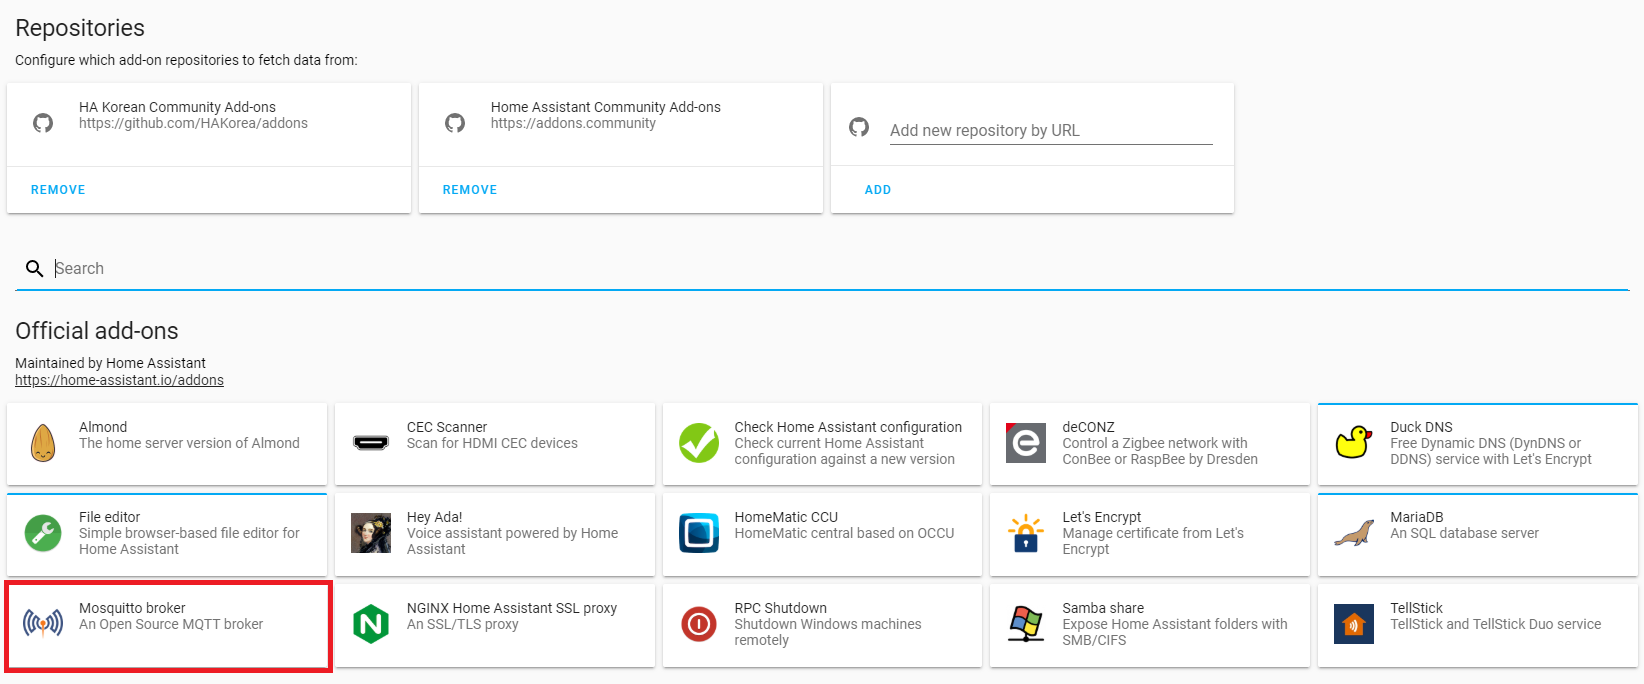Click the ADD repository button
This screenshot has height=684, width=1644.
tap(878, 190)
